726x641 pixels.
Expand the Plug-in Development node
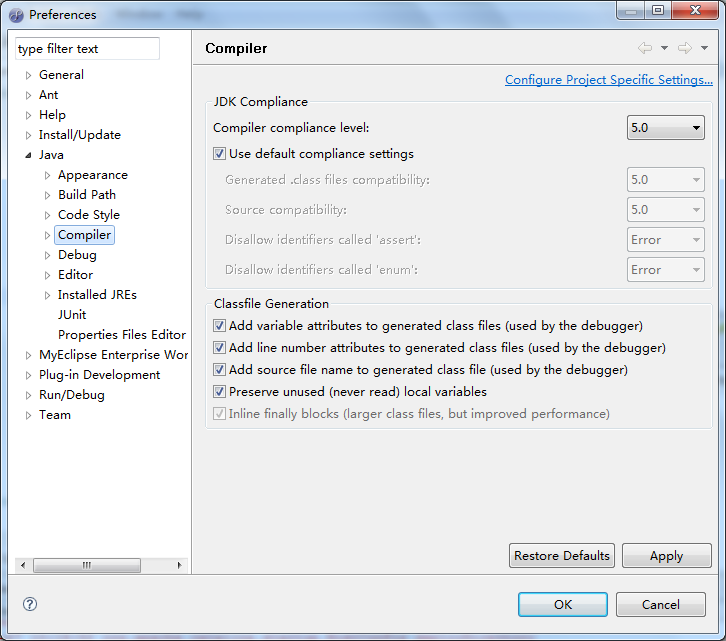point(28,375)
